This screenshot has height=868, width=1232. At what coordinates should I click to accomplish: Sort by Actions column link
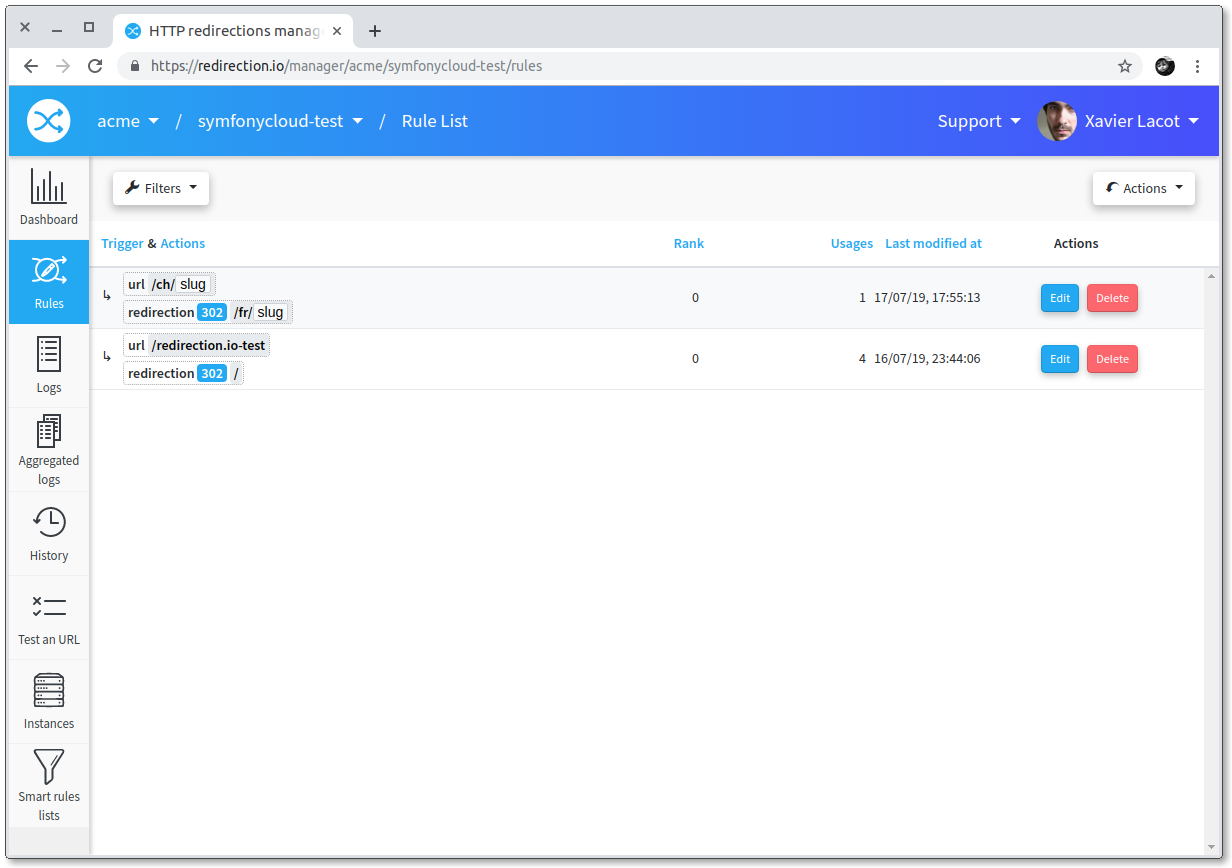click(183, 243)
